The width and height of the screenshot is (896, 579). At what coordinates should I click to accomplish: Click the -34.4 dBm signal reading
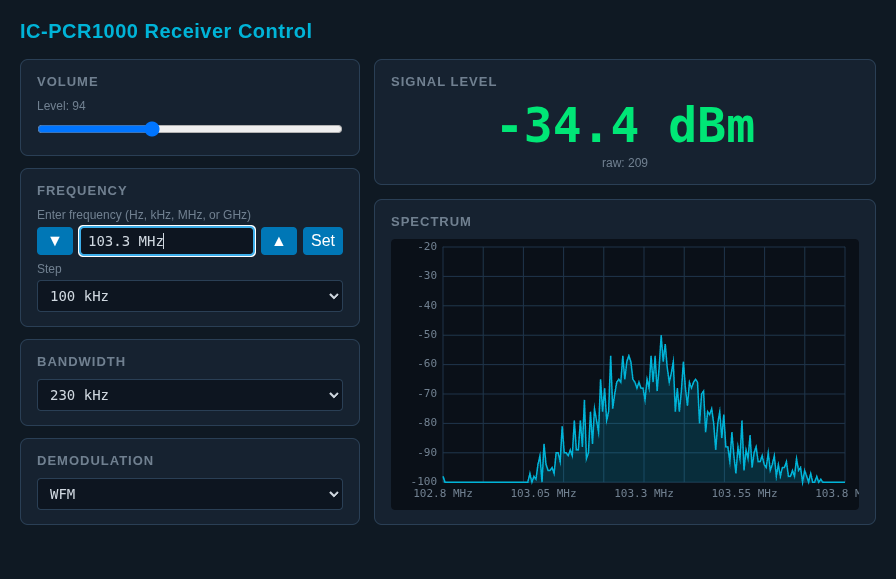(x=625, y=126)
